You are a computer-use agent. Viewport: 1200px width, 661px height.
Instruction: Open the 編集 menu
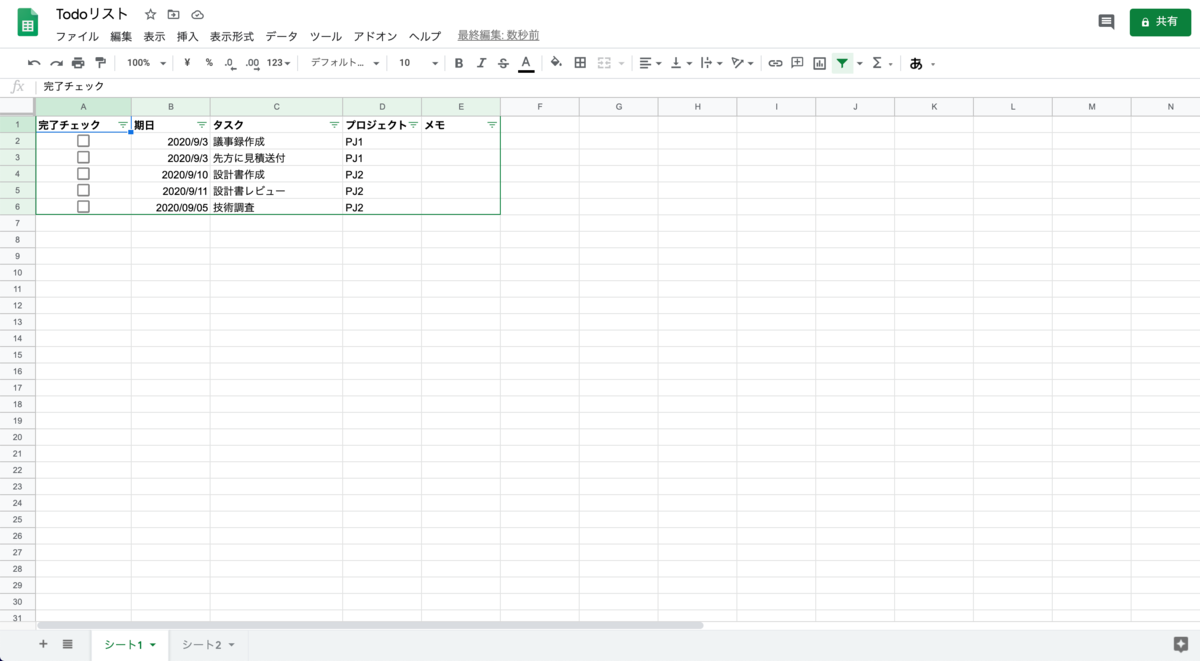pos(121,36)
